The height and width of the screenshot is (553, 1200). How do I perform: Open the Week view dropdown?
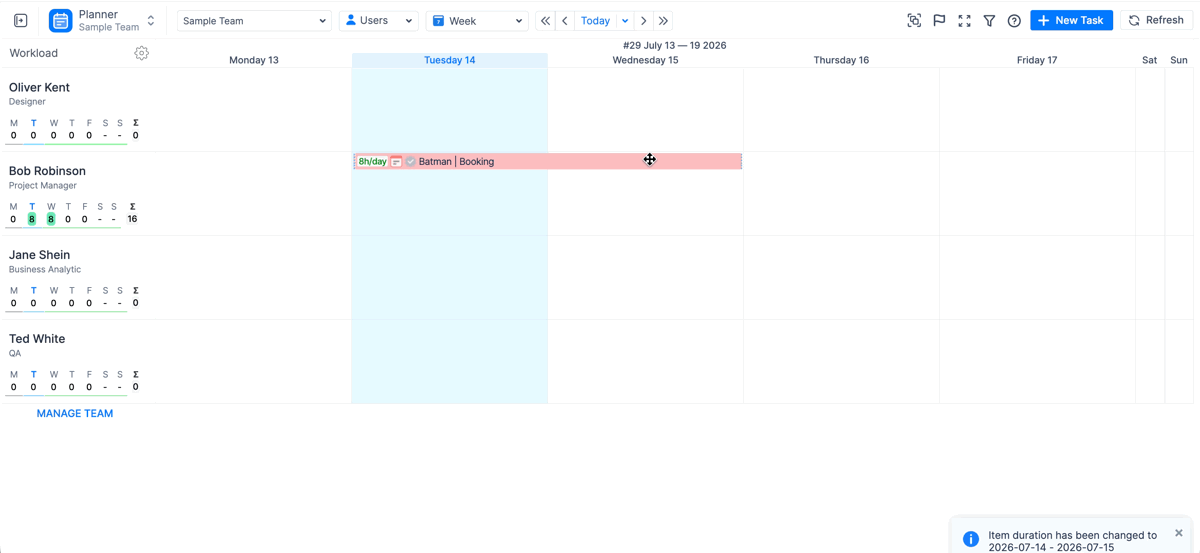tap(477, 21)
